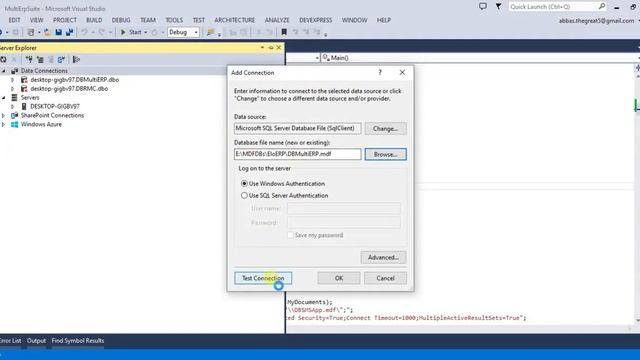Open the ANALYZE menu
The image size is (640, 360).
tap(277, 20)
